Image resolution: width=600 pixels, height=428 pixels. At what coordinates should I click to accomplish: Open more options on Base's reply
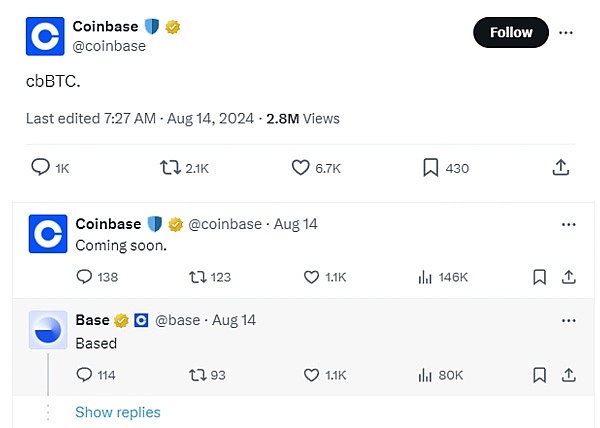tap(568, 321)
